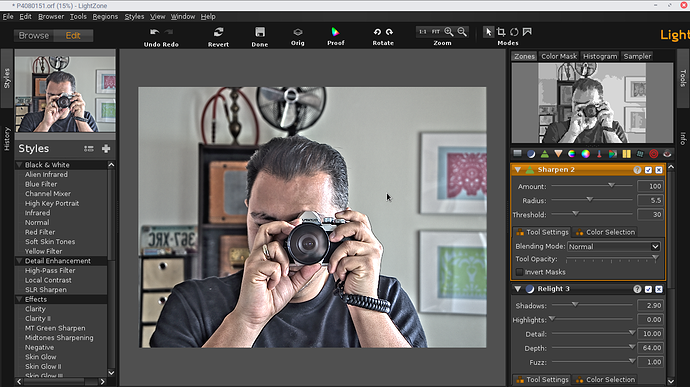Collapse the Sharpen 2 tool panel
Image resolution: width=690 pixels, height=387 pixels.
(x=518, y=170)
